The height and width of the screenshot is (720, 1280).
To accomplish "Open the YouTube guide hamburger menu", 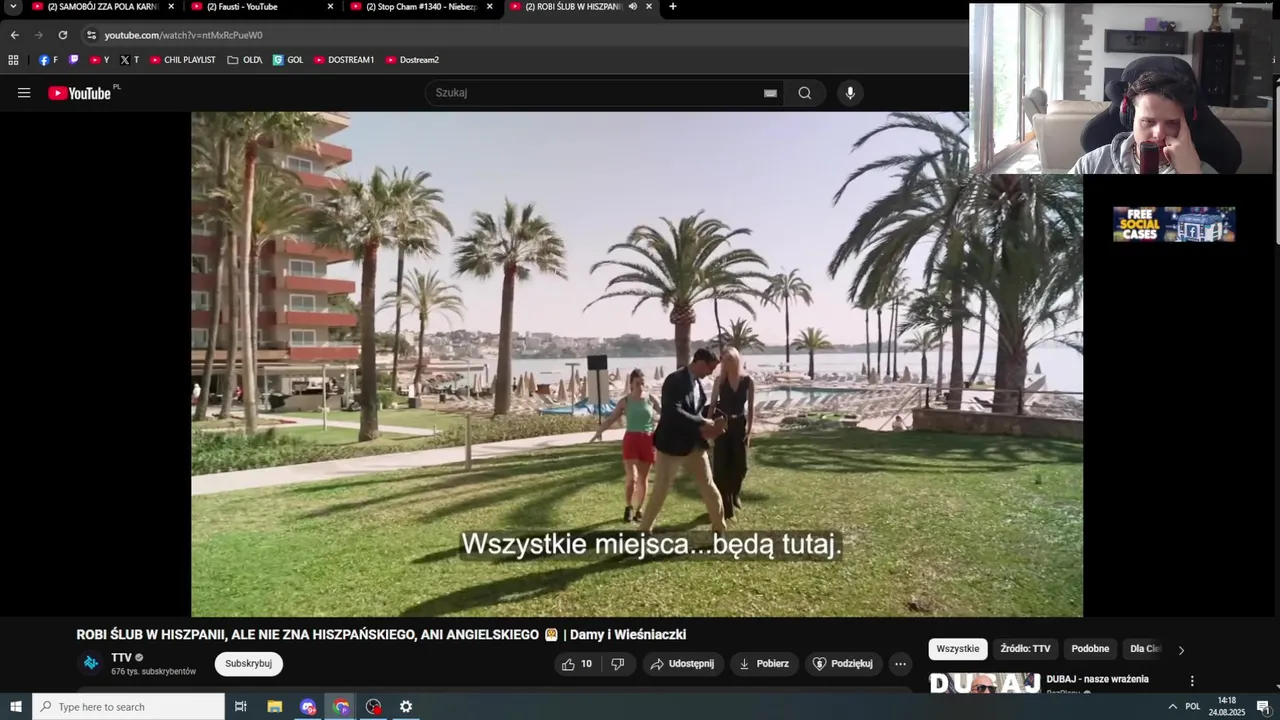I will (24, 93).
